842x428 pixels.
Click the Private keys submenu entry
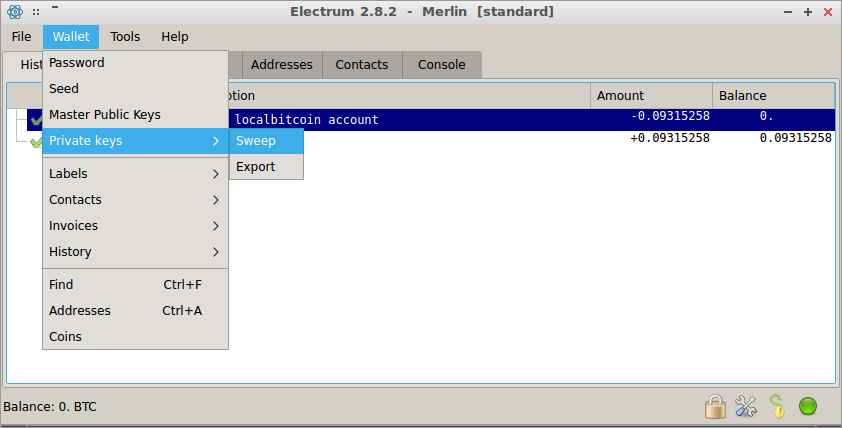(x=135, y=141)
